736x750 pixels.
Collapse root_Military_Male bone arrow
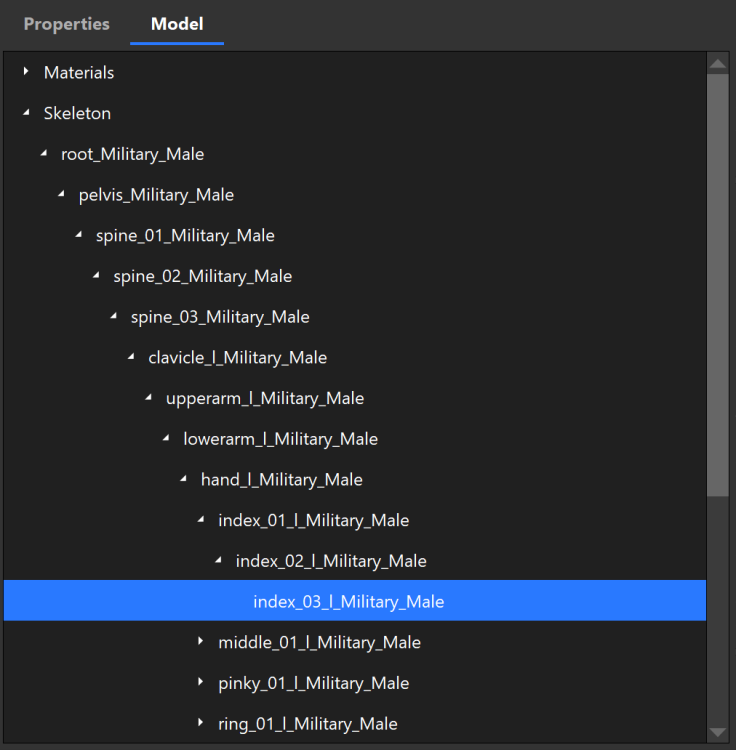pyautogui.click(x=43, y=154)
